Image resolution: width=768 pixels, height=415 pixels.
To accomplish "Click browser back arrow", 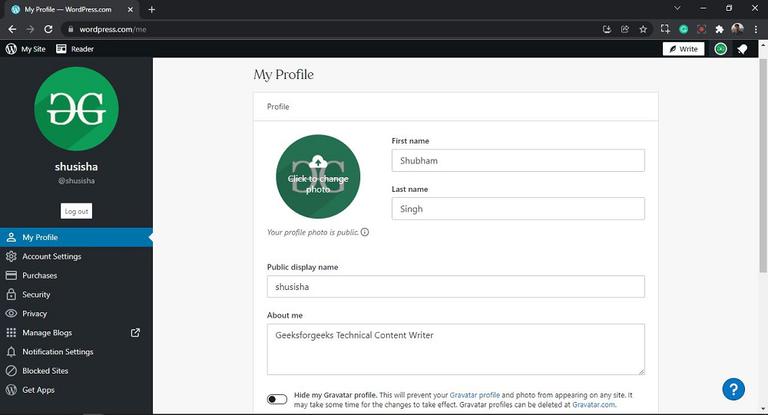I will (x=12, y=29).
